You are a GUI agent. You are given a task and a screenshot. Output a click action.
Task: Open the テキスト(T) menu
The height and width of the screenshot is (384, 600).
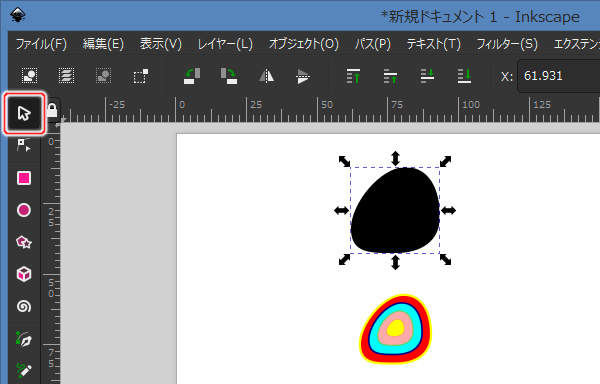(x=434, y=44)
